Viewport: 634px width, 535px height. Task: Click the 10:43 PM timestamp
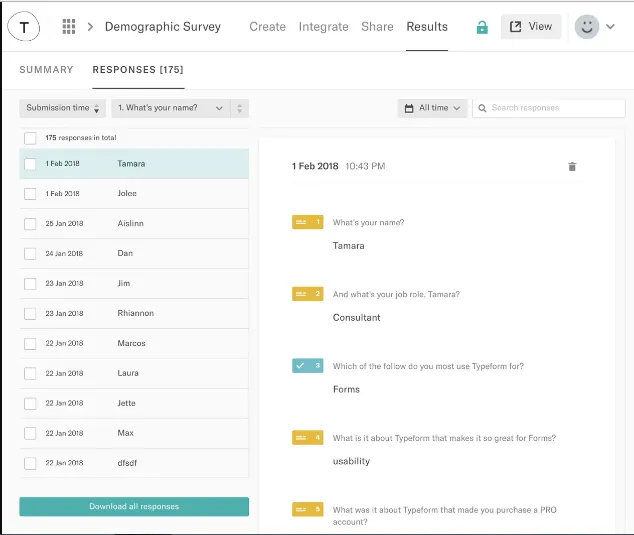[x=365, y=166]
